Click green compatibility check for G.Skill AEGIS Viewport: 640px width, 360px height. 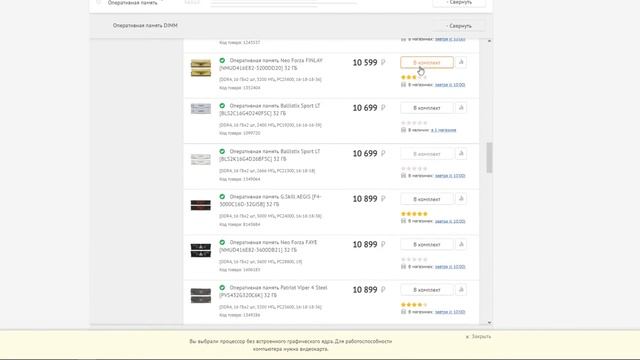222,197
